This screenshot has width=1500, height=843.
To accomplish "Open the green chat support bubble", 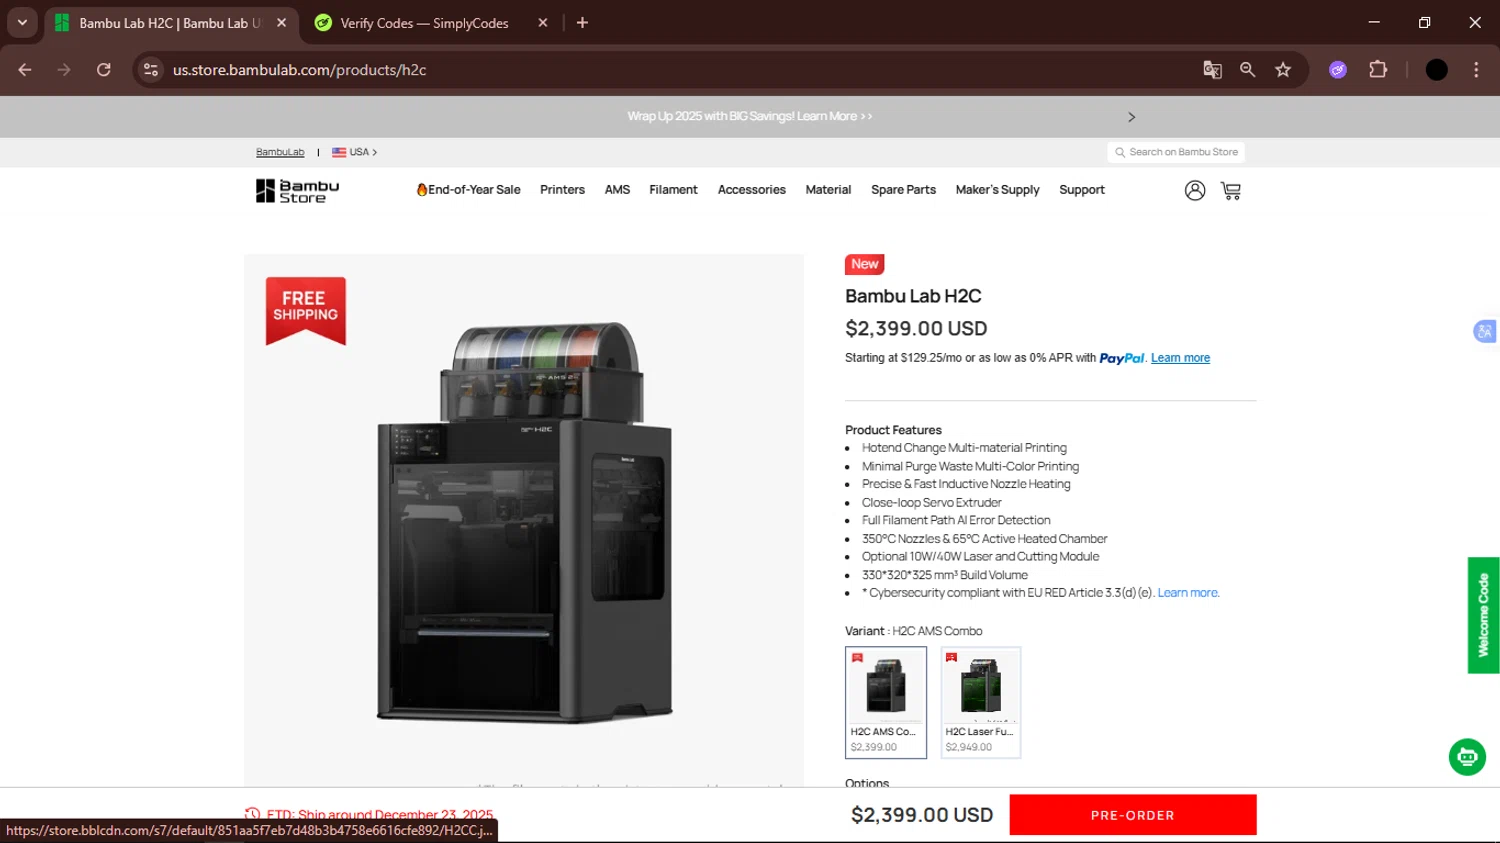I will pos(1467,757).
